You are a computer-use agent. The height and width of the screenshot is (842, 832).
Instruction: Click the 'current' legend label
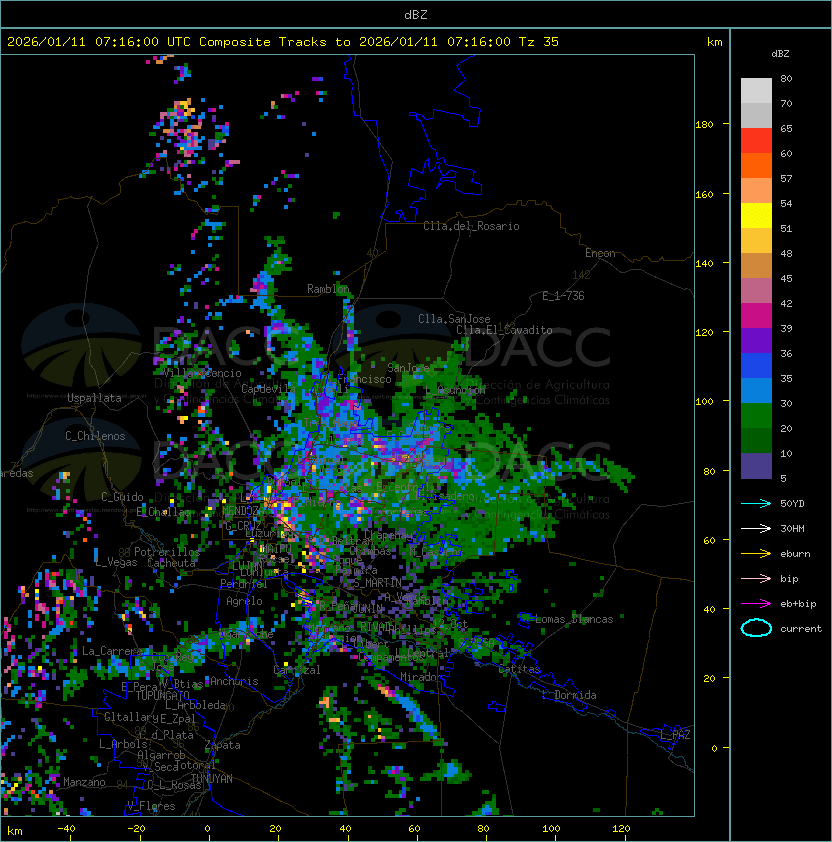point(801,628)
